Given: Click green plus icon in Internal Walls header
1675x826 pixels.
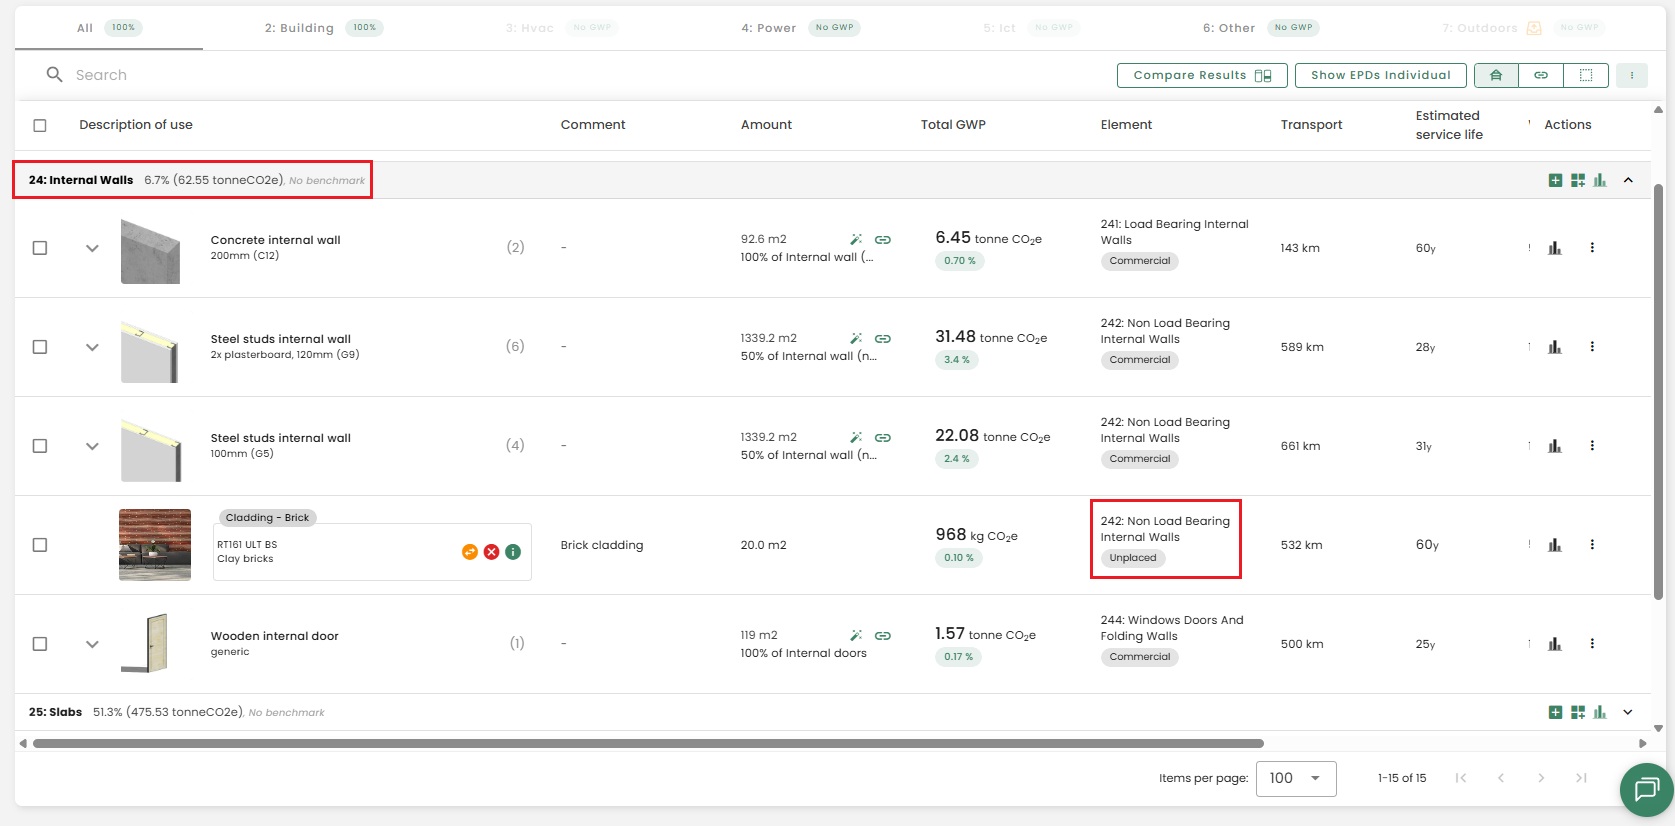Looking at the screenshot, I should click(1555, 180).
